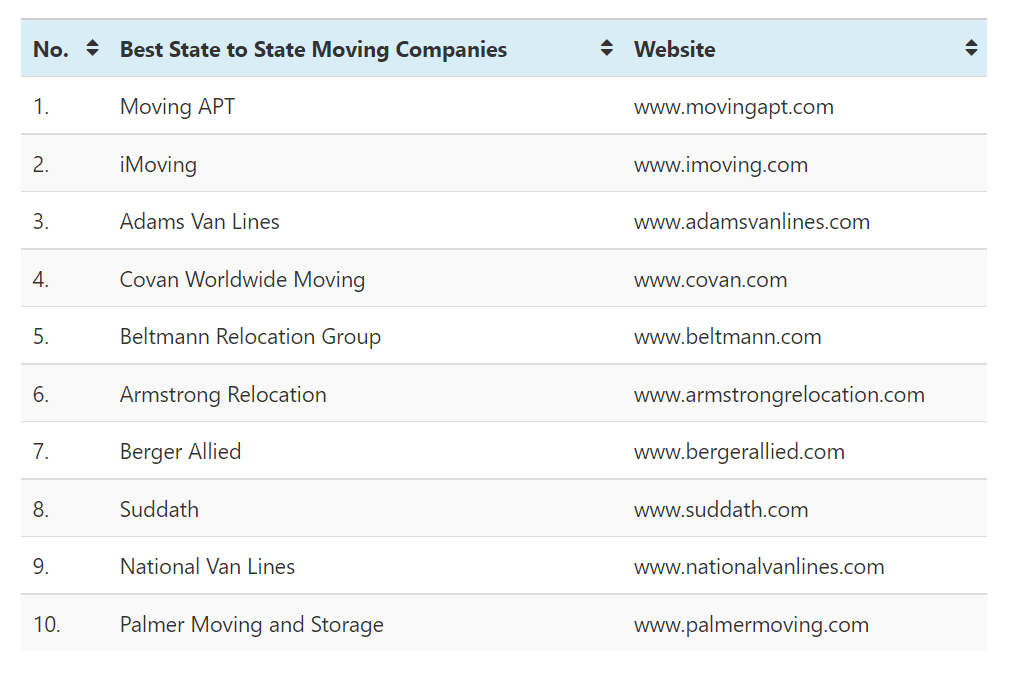Click the sort arrows in Website column

coord(971,48)
